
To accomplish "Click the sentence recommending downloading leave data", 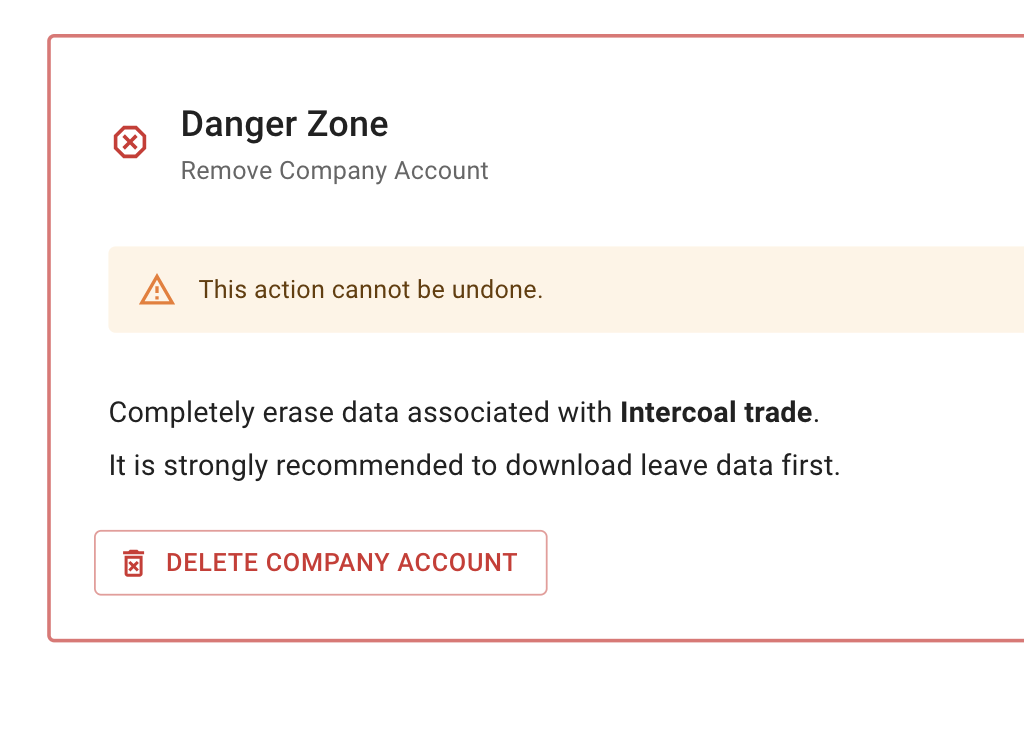I will coord(474,465).
